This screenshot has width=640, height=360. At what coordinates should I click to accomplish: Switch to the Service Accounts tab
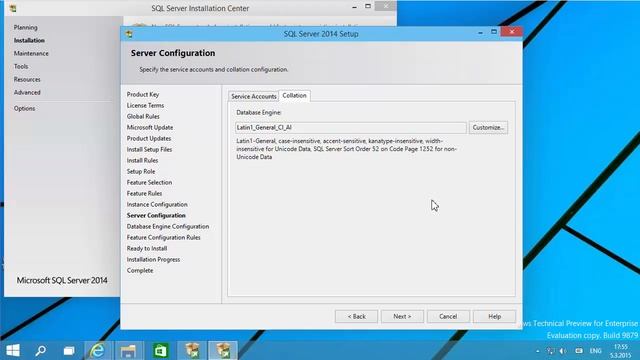pos(253,96)
